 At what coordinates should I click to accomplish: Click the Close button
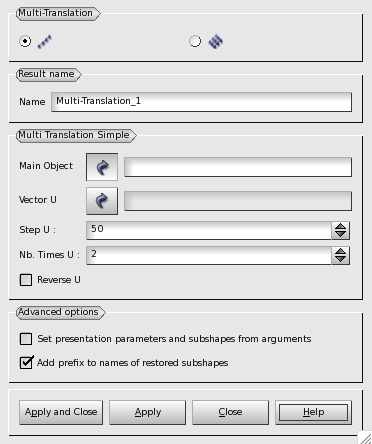[x=230, y=413]
